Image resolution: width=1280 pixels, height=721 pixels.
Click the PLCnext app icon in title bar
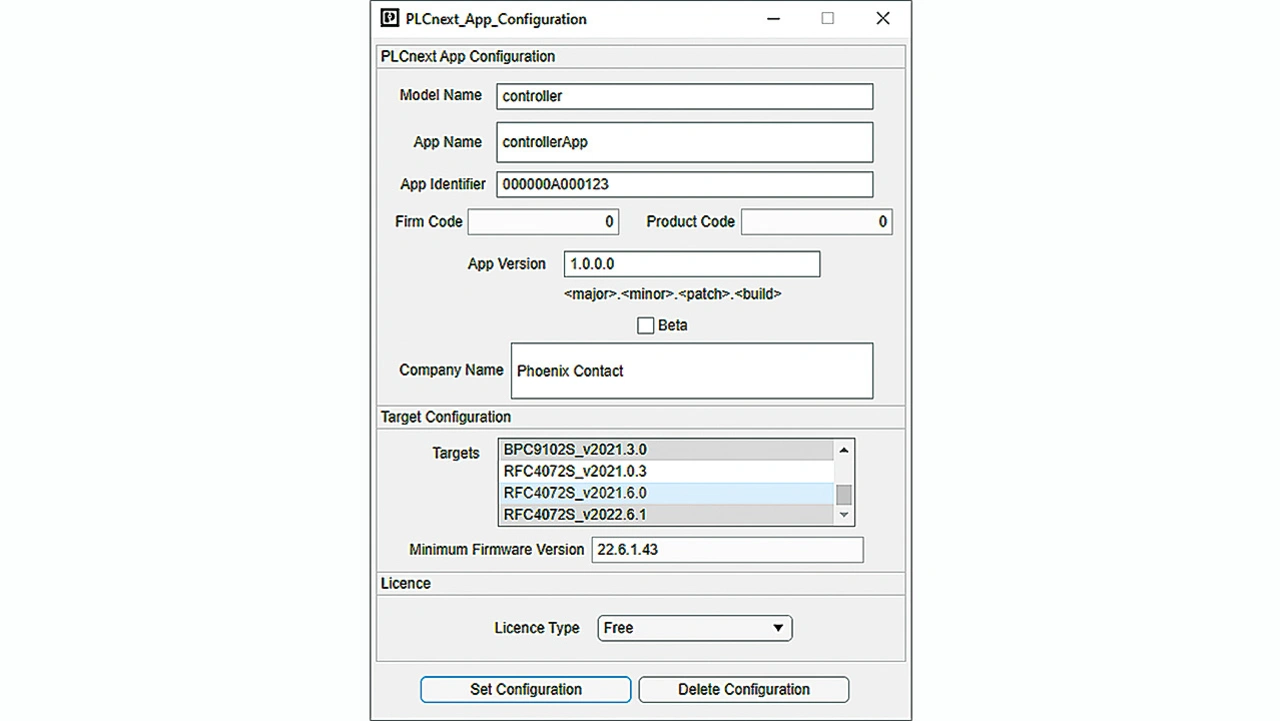391,19
